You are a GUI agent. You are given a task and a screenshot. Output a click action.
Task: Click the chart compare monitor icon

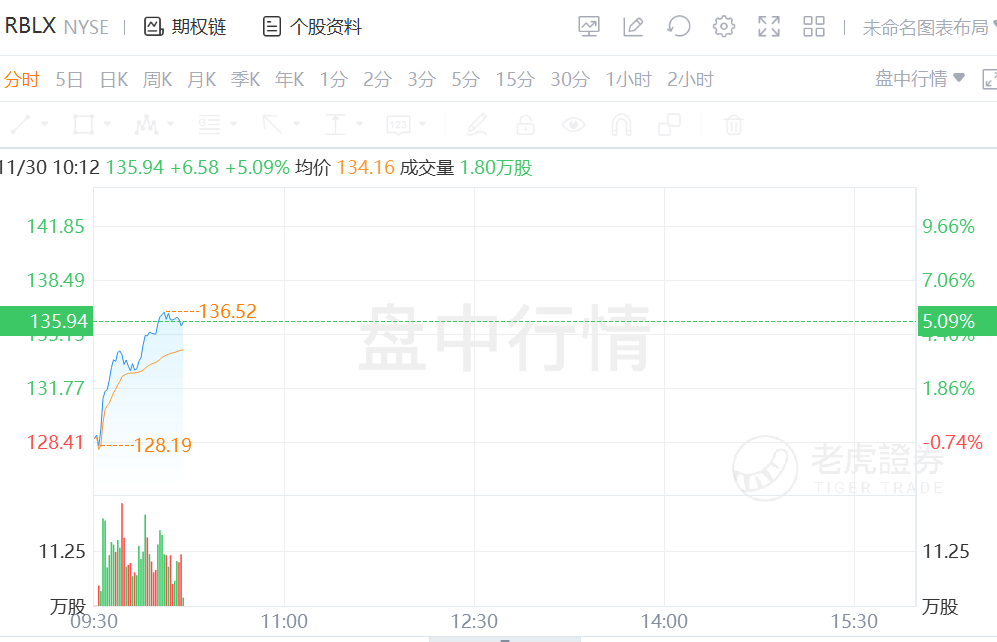589,27
